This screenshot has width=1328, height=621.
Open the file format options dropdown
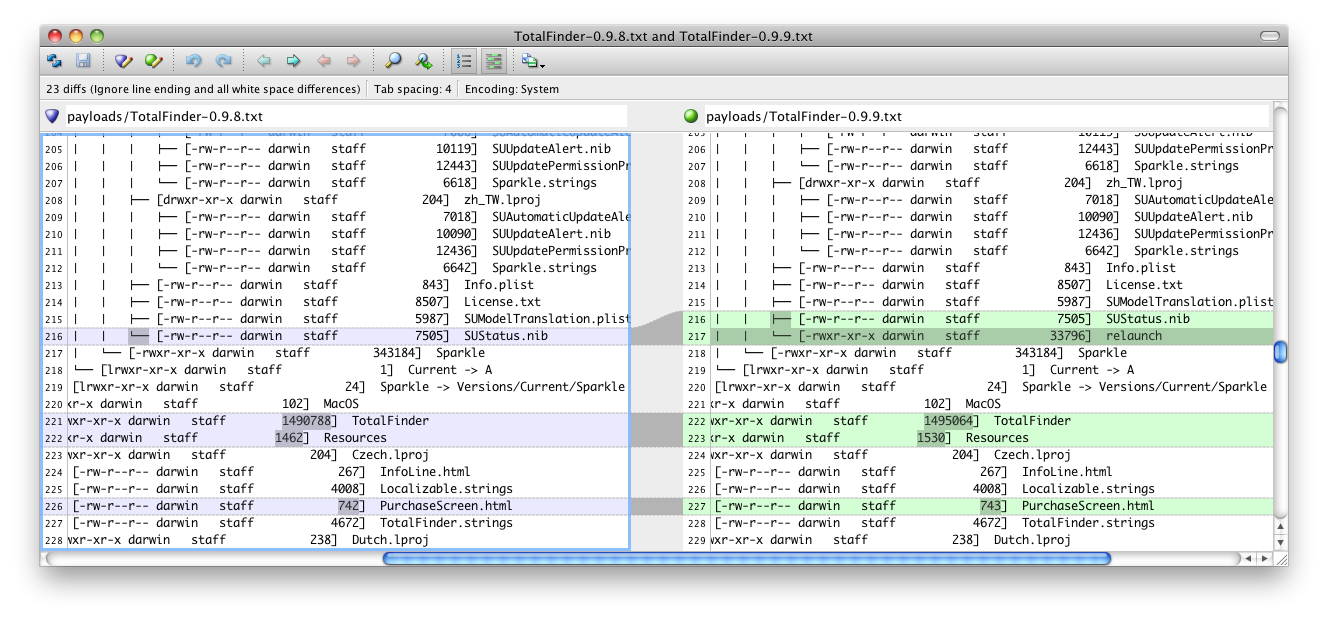[x=533, y=60]
